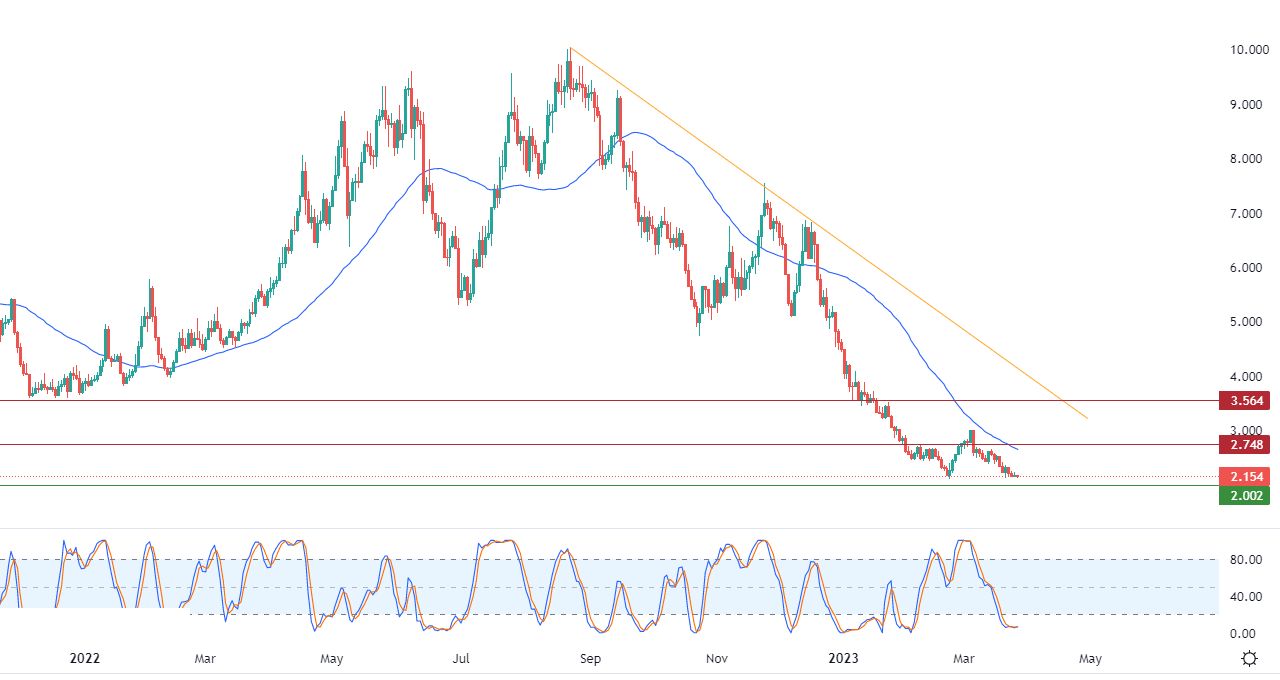Click the 40.00 stochastic scale value

(1242, 597)
